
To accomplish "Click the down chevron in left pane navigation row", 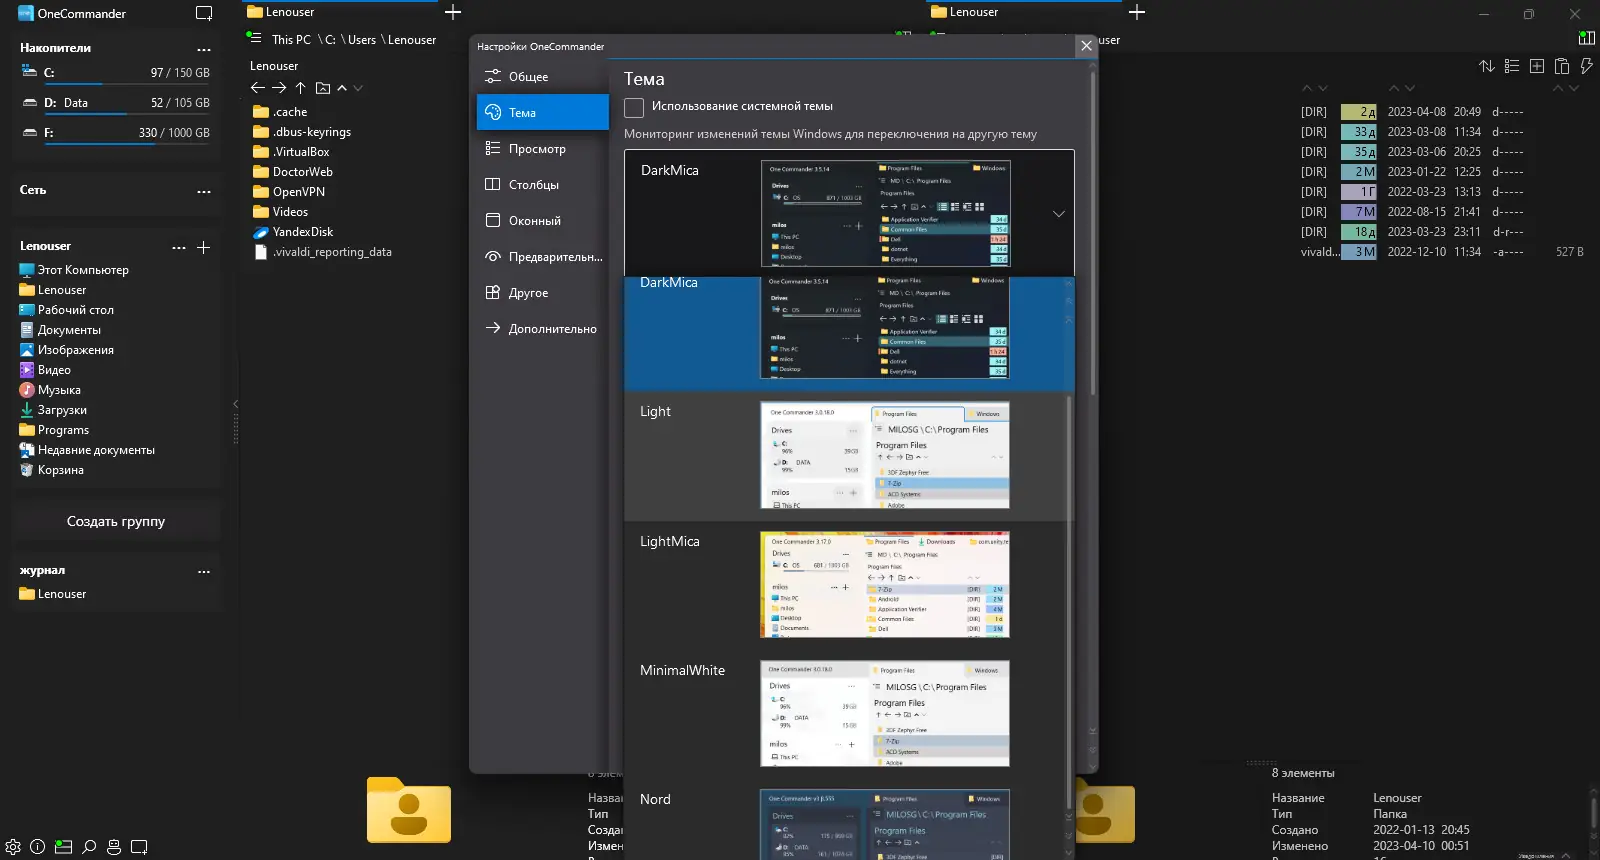I will [x=358, y=88].
